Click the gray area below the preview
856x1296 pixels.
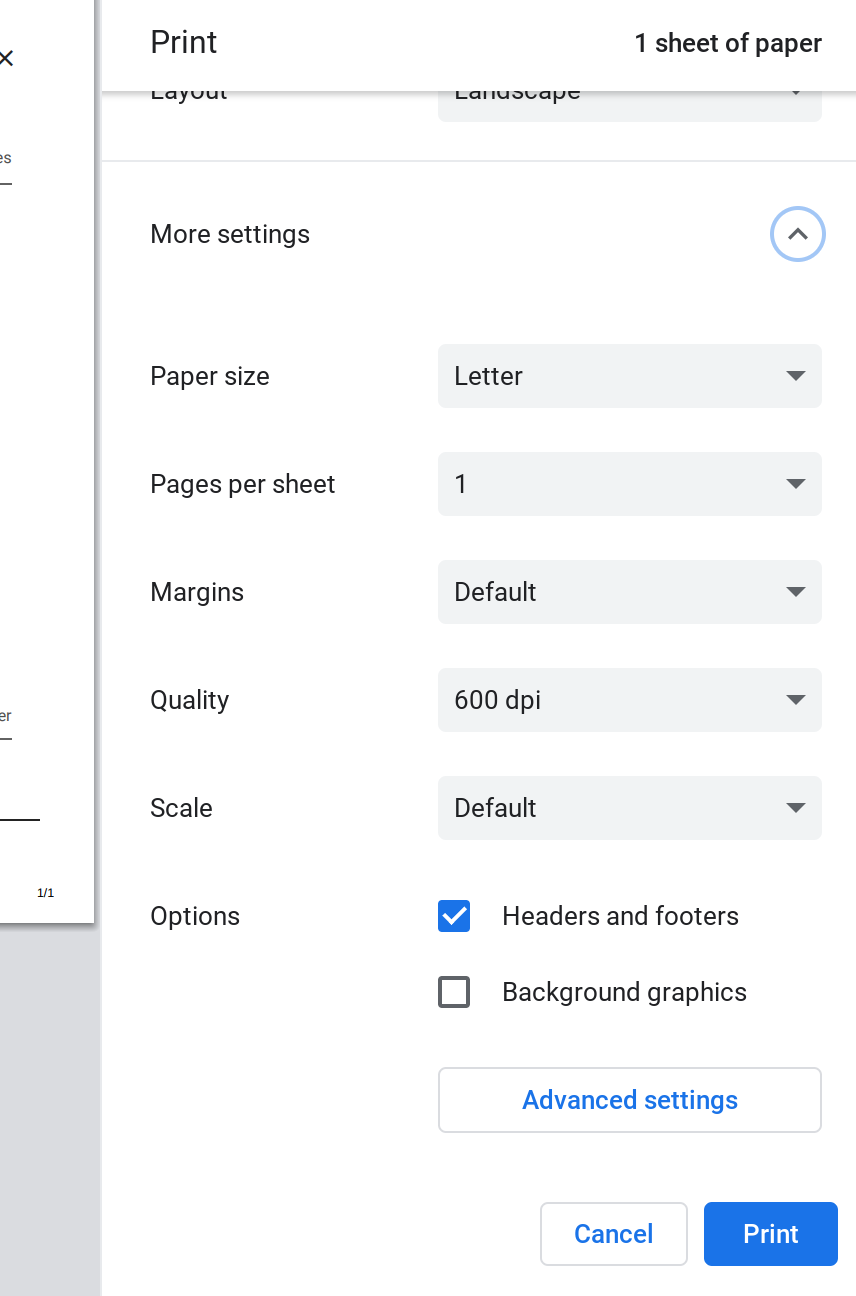(x=48, y=1100)
